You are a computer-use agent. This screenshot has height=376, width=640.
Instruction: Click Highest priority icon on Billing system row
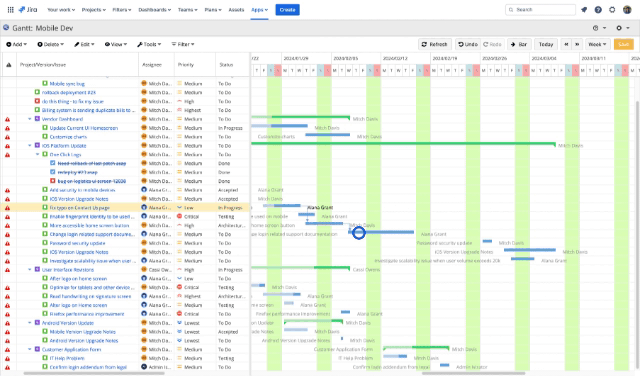pos(179,110)
